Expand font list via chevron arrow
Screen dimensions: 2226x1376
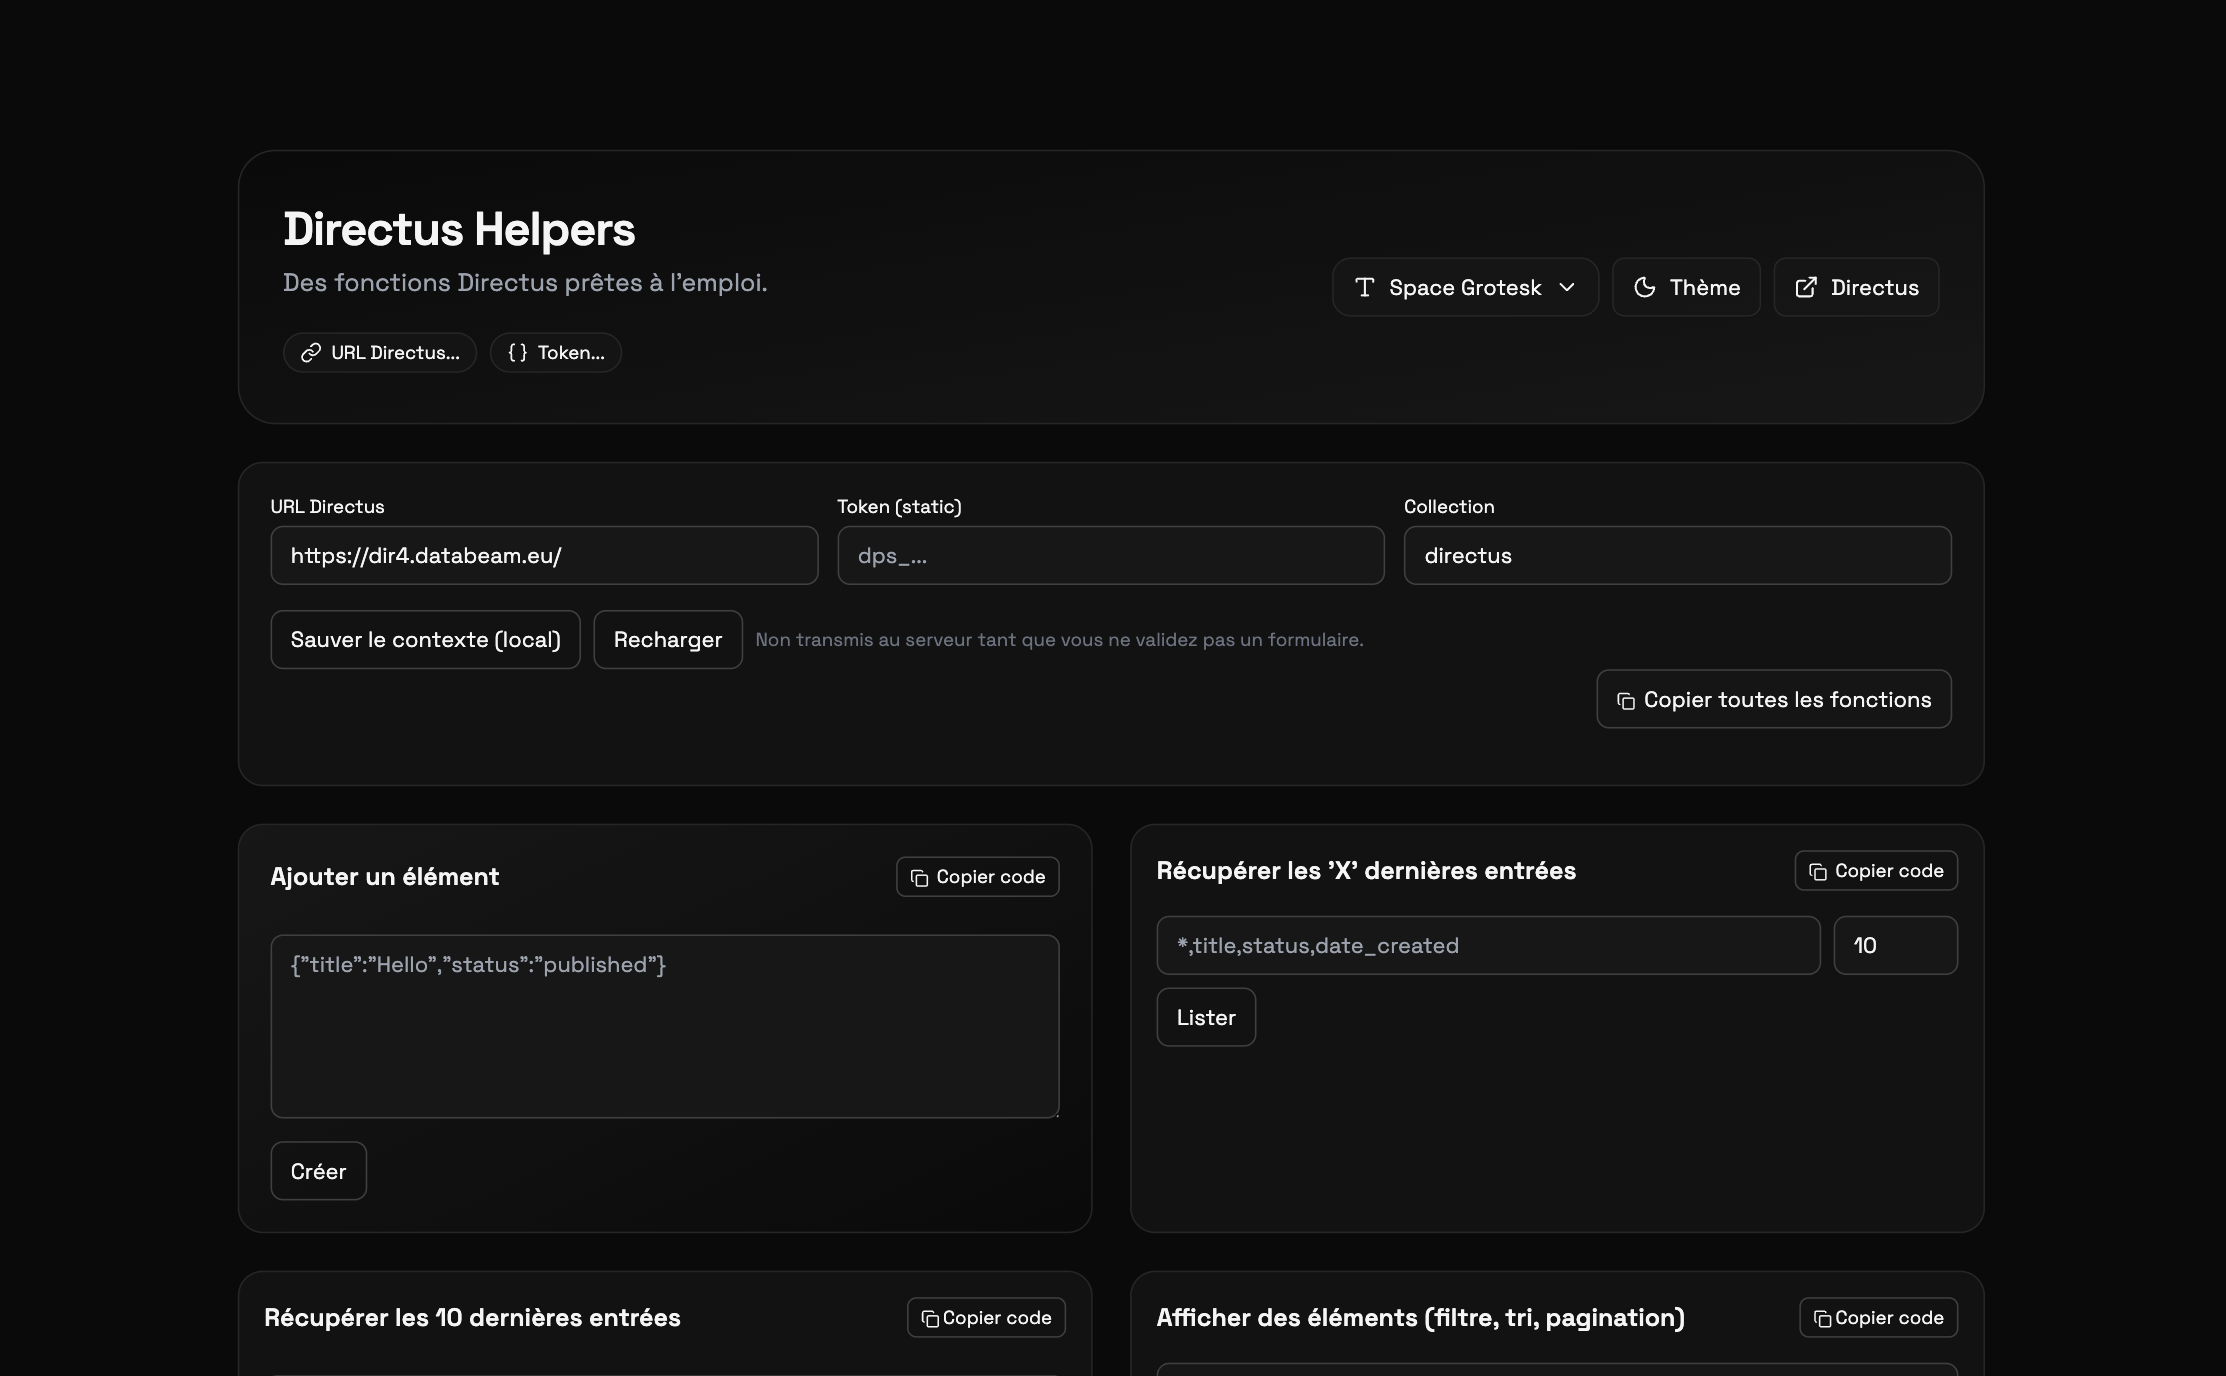[x=1567, y=288]
